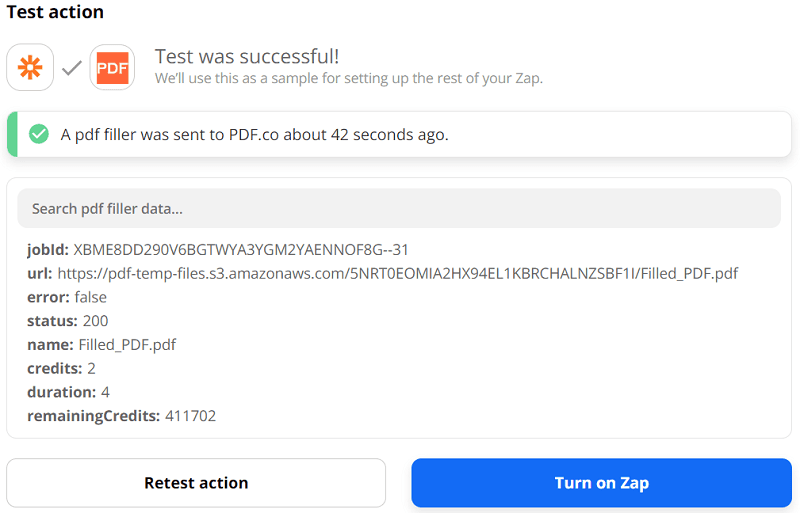The width and height of the screenshot is (800, 513).
Task: Click the PDF.co app icon
Action: (x=112, y=67)
